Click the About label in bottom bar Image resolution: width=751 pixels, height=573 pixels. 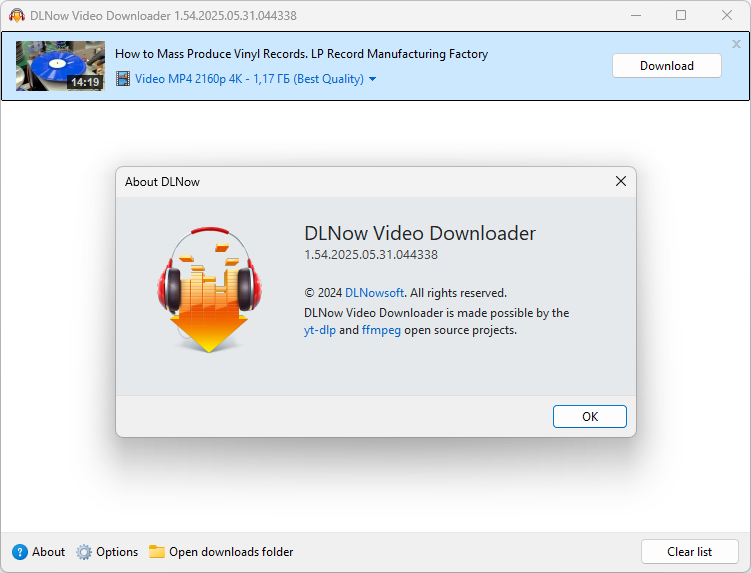[x=48, y=552]
